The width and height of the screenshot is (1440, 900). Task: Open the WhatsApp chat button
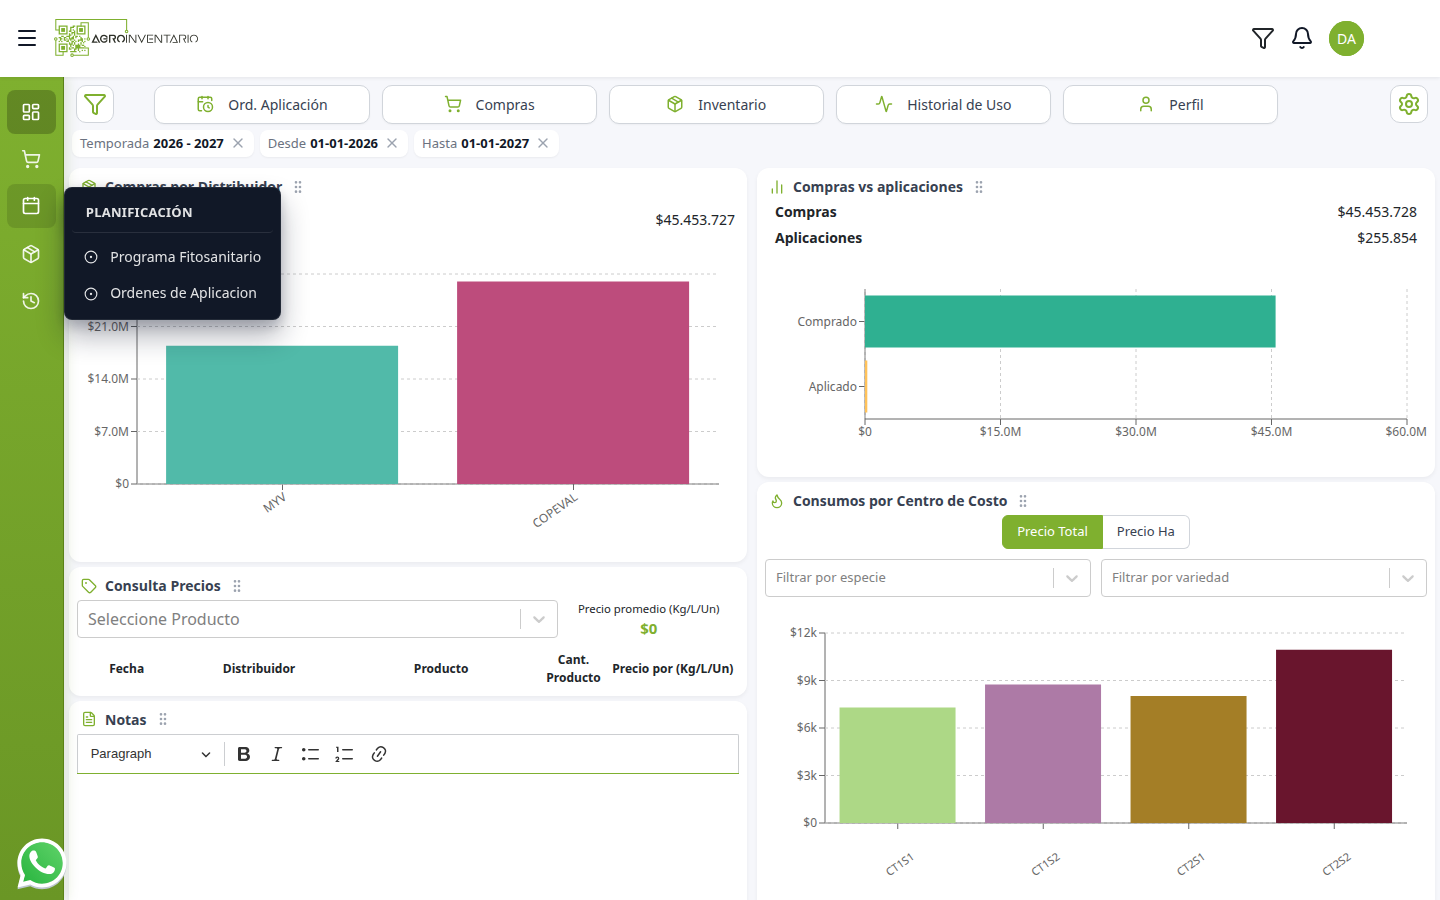(x=41, y=864)
